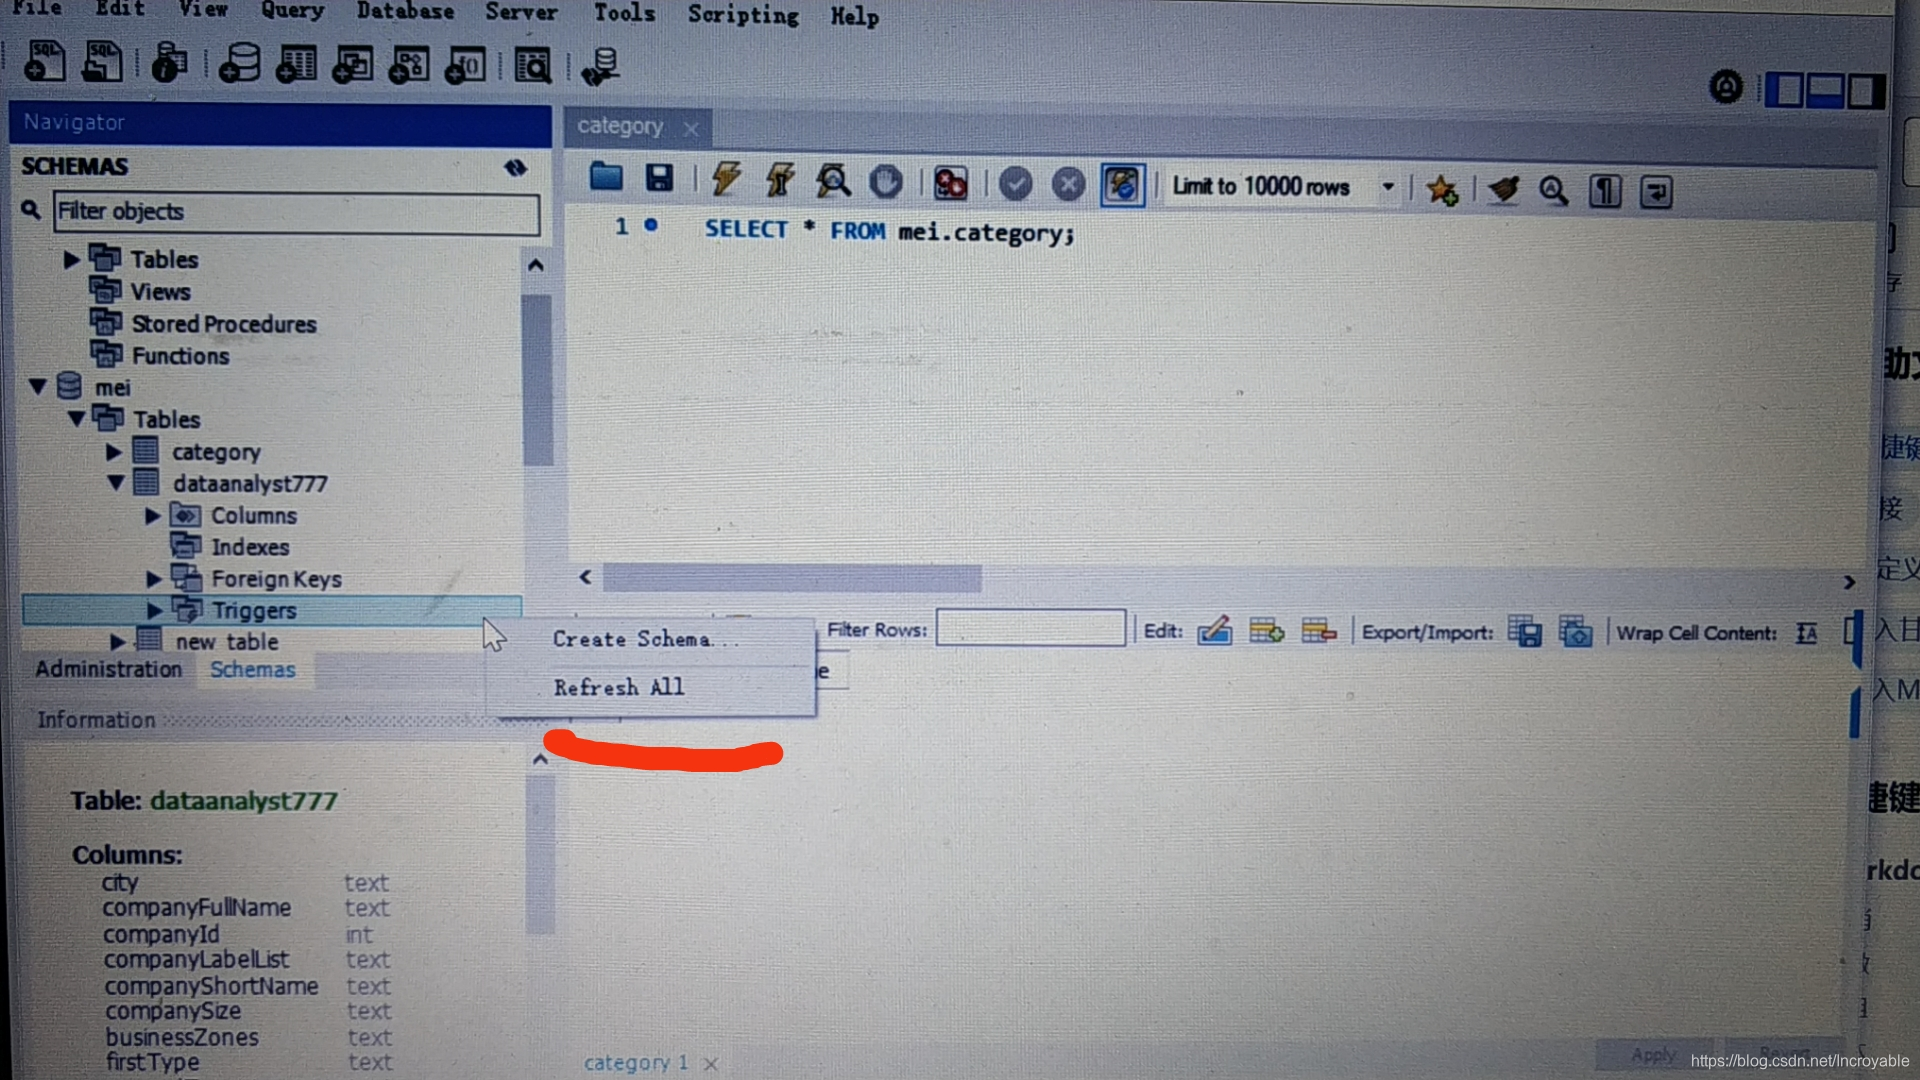The height and width of the screenshot is (1080, 1920).
Task: Choose Refresh All from context menu
Action: [619, 687]
